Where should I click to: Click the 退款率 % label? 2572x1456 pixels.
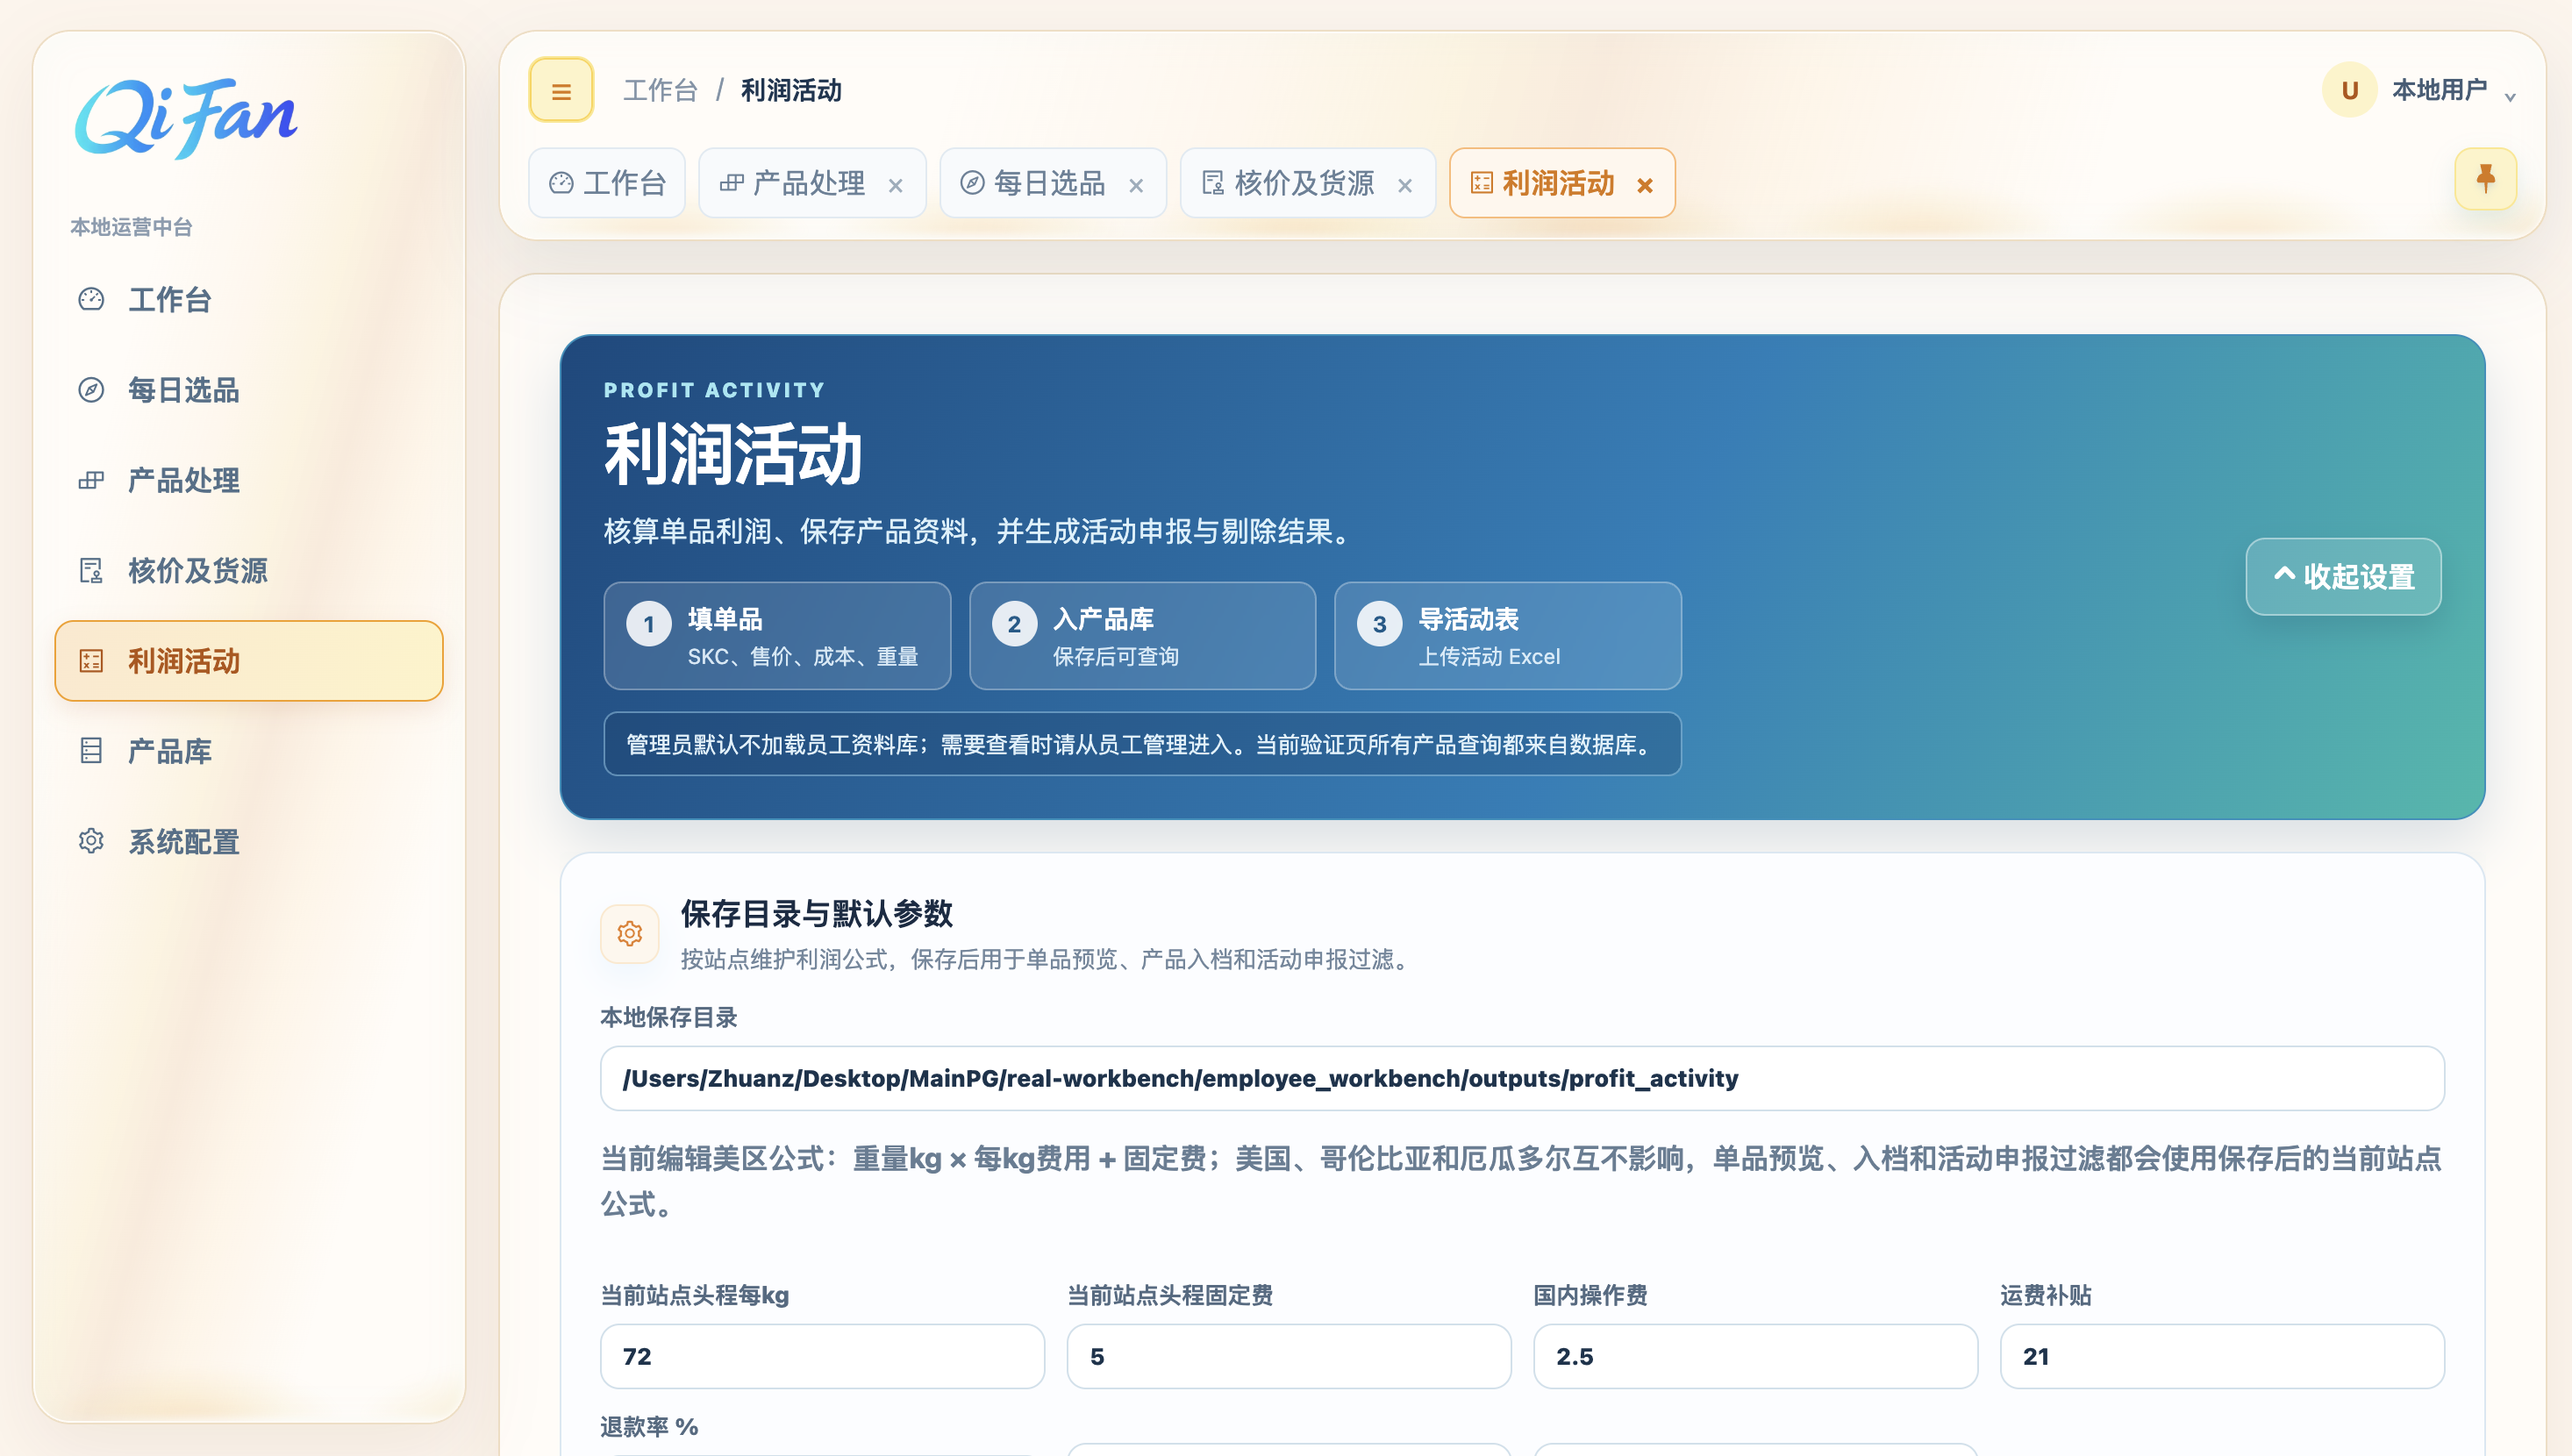pyautogui.click(x=649, y=1426)
